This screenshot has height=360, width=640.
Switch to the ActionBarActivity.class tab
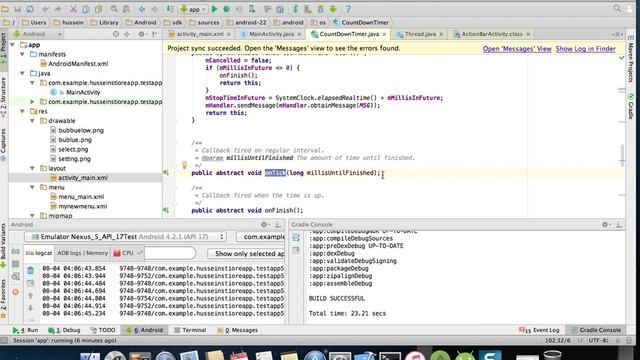click(491, 34)
